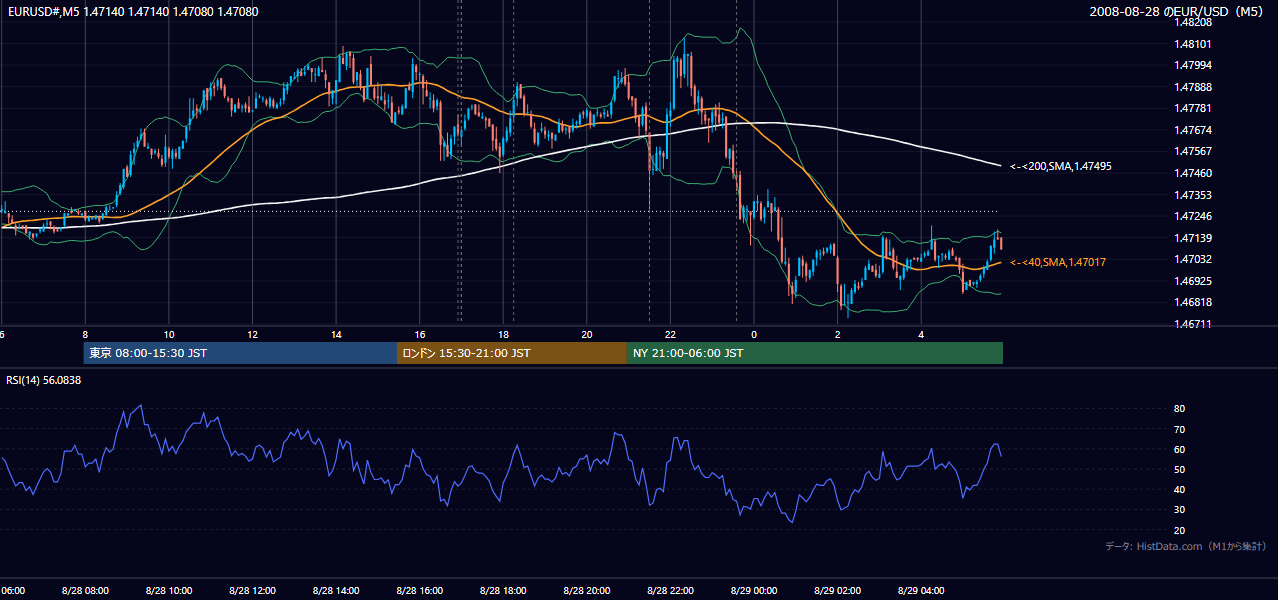Click the 8/28 22:00 date axis label
1278x600 pixels.
670,590
